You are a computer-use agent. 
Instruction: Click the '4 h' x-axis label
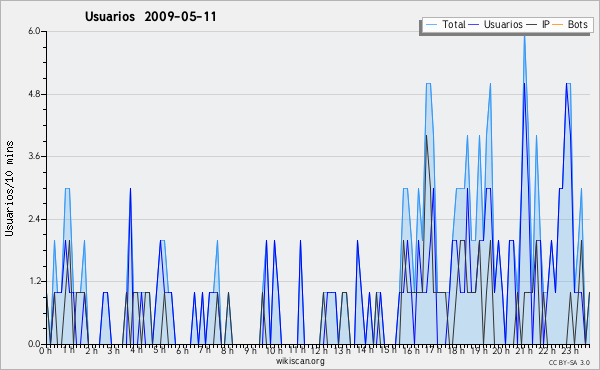point(136,350)
